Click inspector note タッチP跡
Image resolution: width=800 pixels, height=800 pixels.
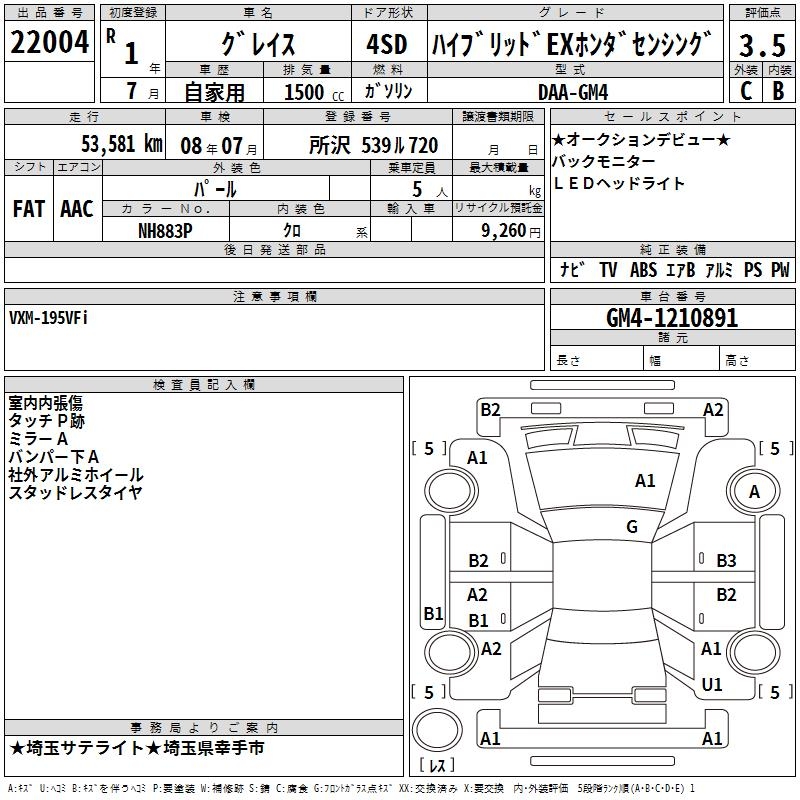tap(46, 421)
